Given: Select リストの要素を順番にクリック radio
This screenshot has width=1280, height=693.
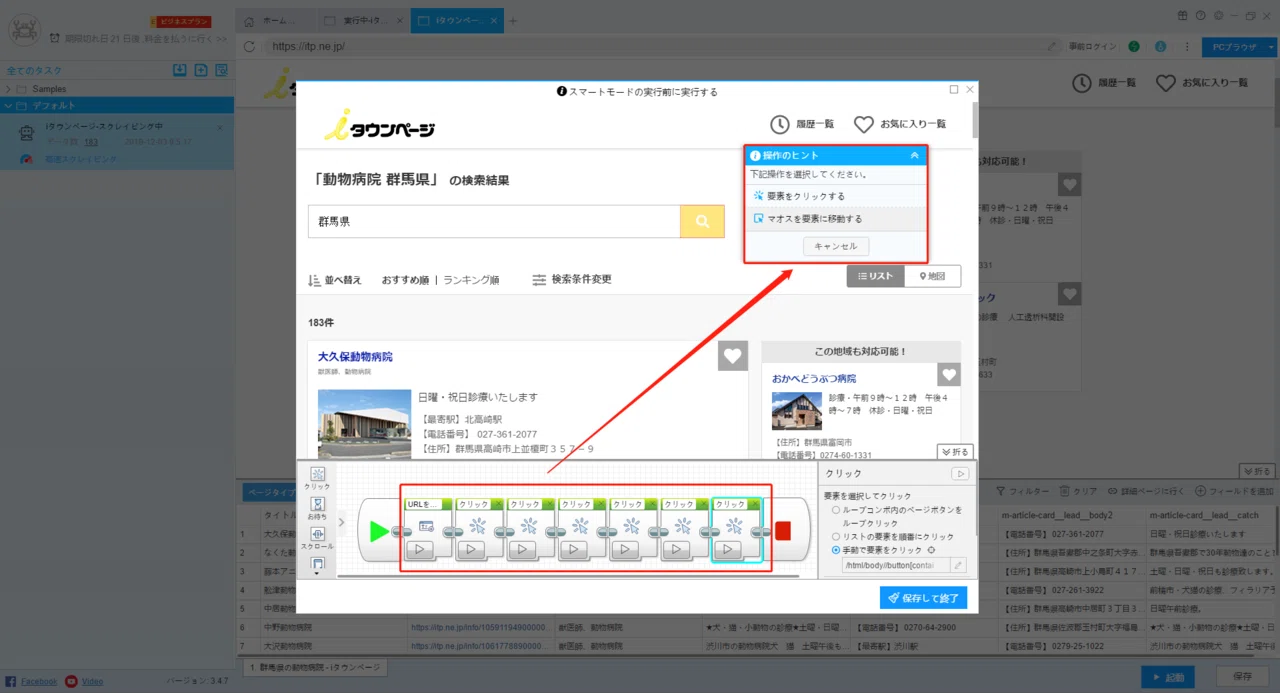Looking at the screenshot, I should point(836,537).
